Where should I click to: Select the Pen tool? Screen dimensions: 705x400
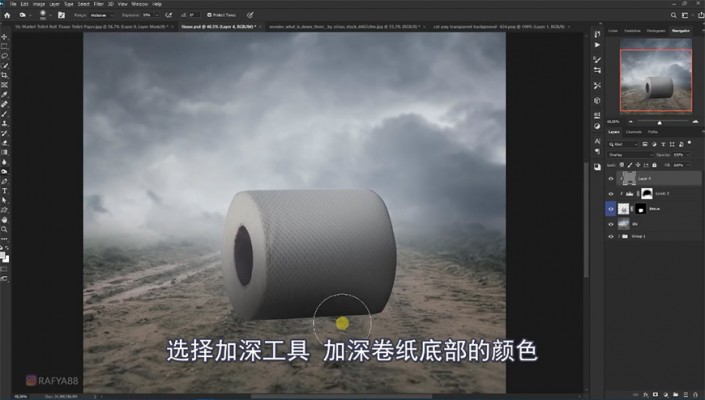coord(4,181)
